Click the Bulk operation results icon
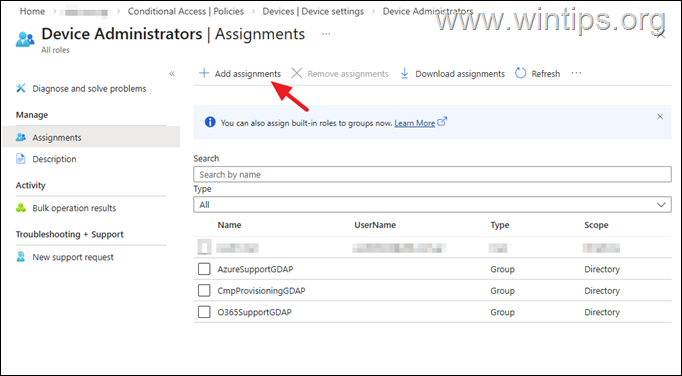Viewport: 682px width, 376px height. point(20,208)
